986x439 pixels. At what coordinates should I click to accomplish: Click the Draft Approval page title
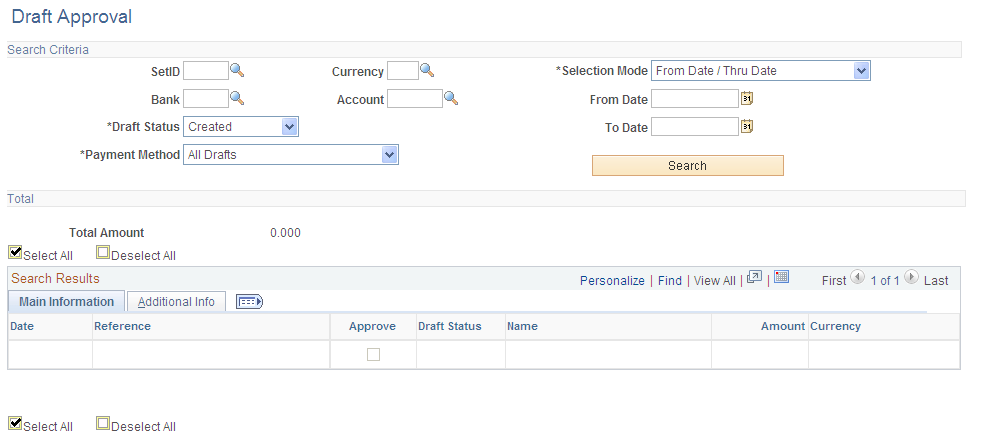(72, 16)
